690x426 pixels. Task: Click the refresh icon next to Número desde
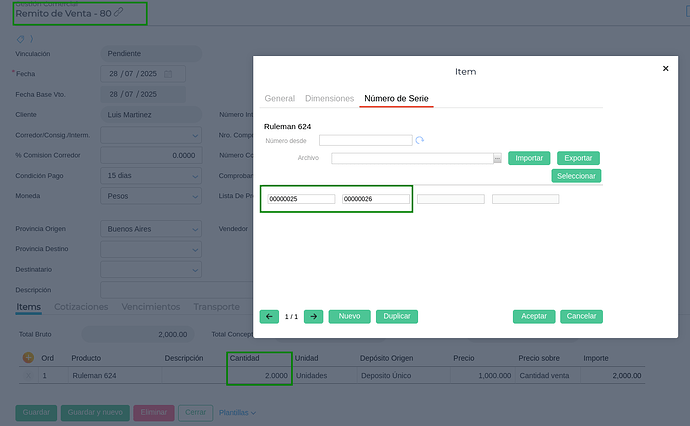420,141
